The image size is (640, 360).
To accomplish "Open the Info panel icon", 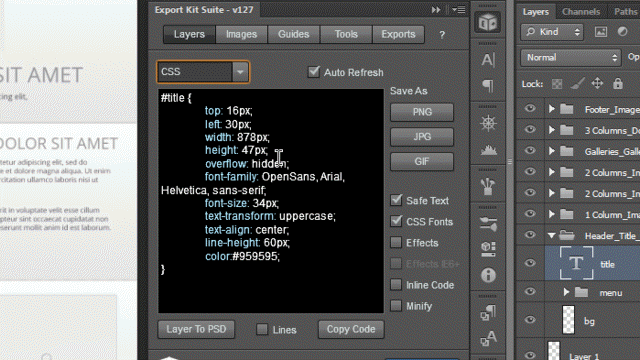I will point(488,276).
